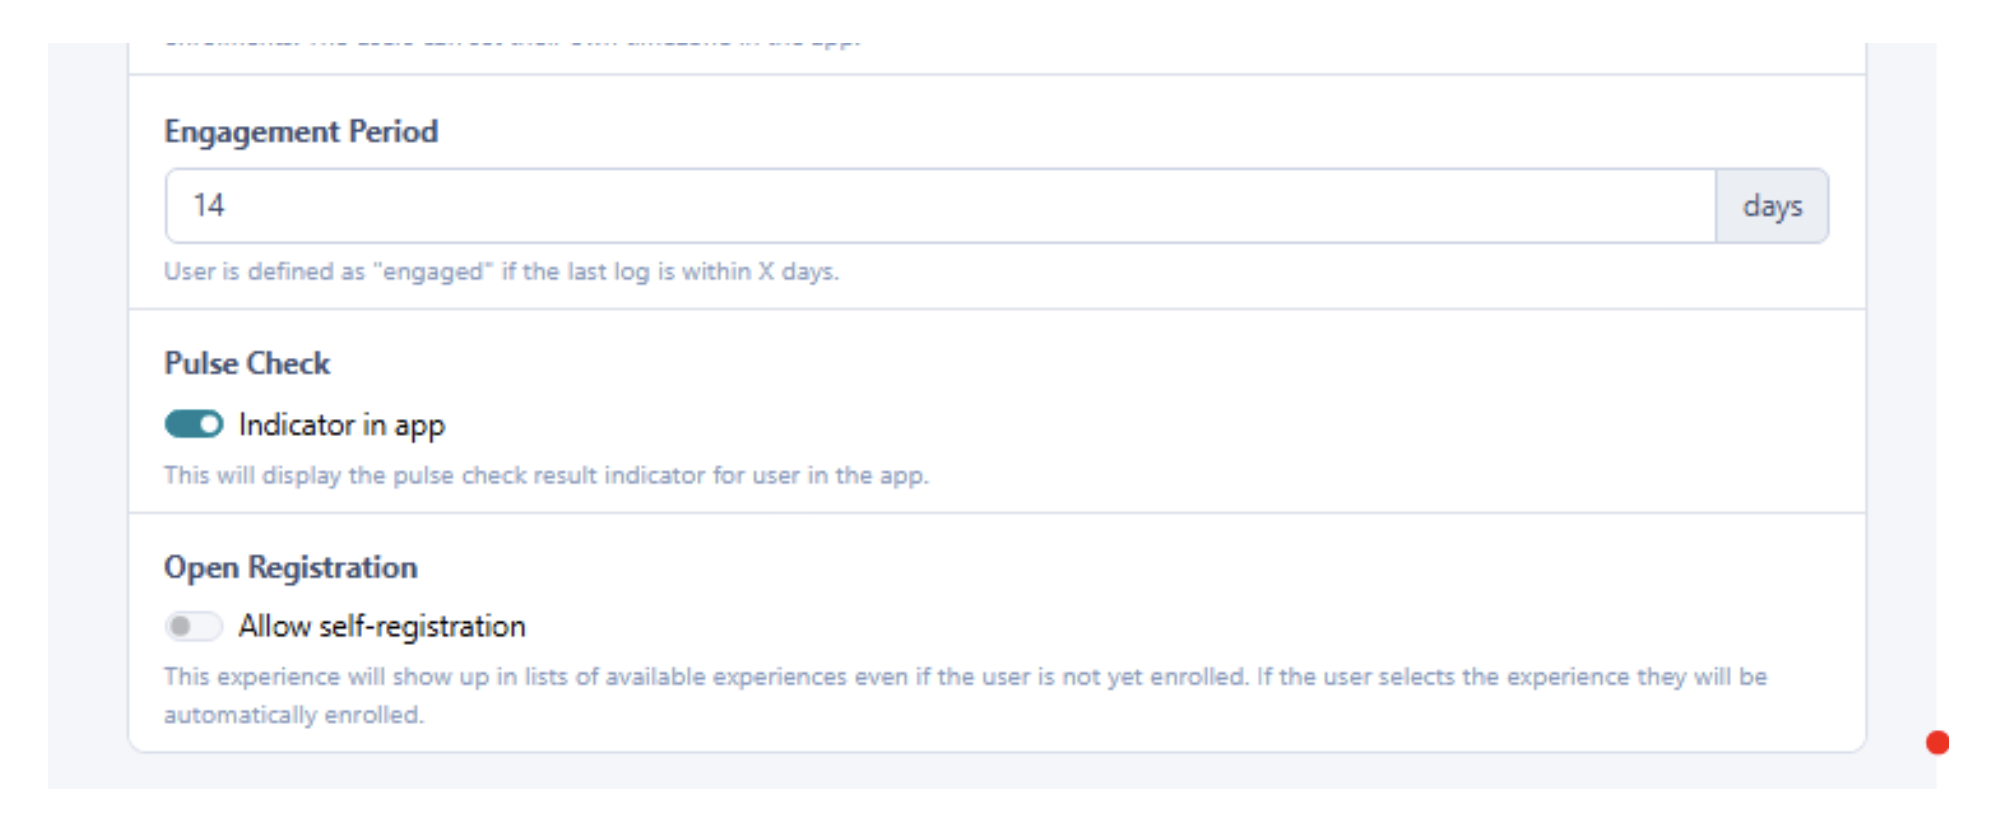Click the word "engaged" in the hint
The height and width of the screenshot is (840, 2000).
pyautogui.click(x=433, y=272)
